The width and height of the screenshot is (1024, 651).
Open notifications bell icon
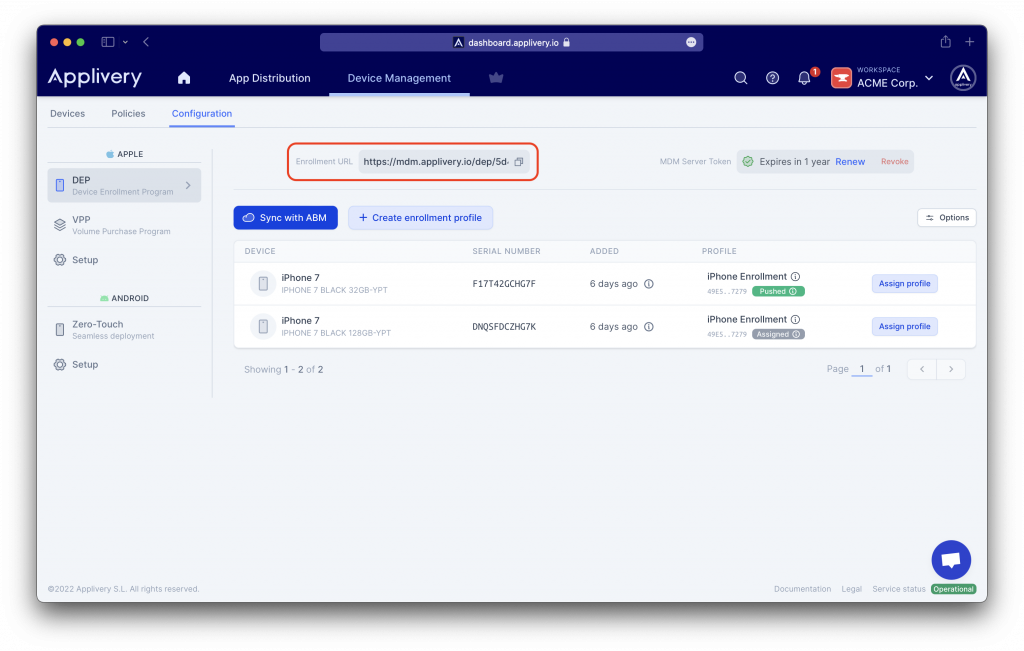tap(805, 78)
